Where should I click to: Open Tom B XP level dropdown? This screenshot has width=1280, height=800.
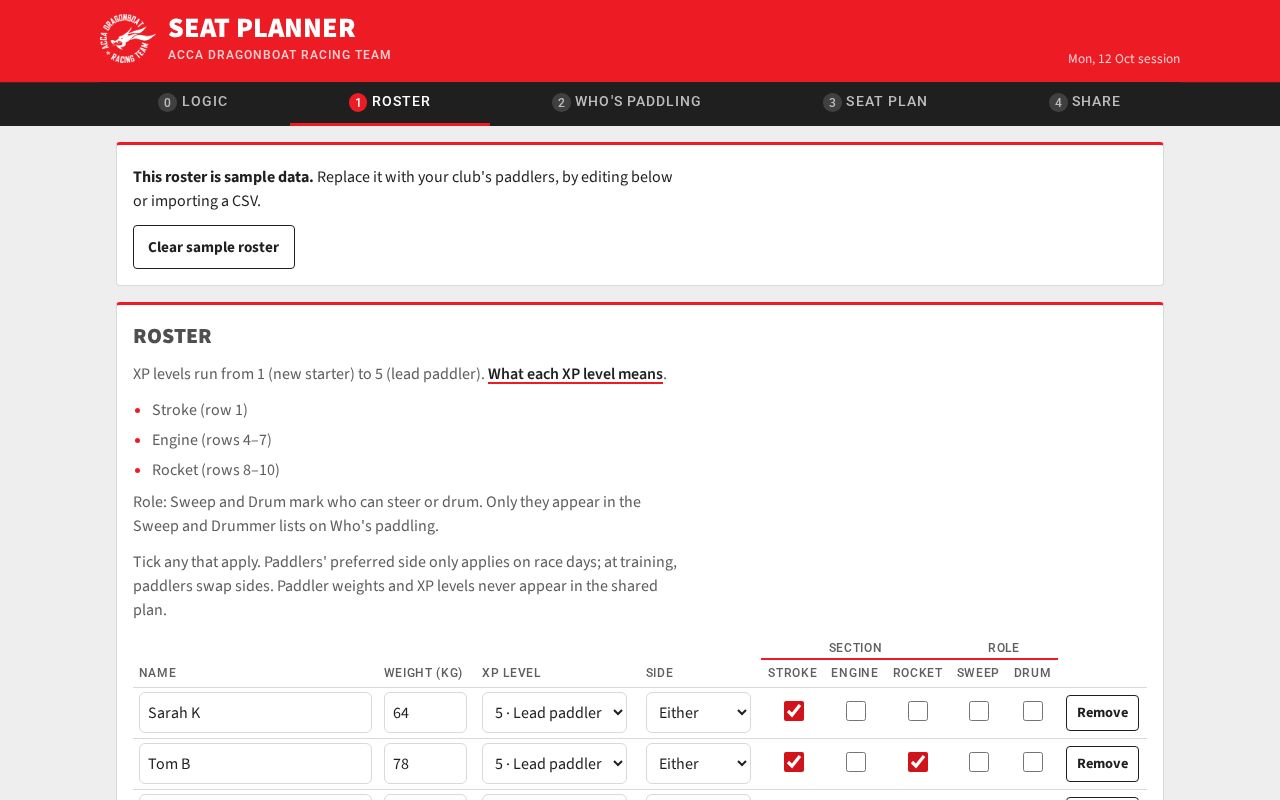point(554,764)
